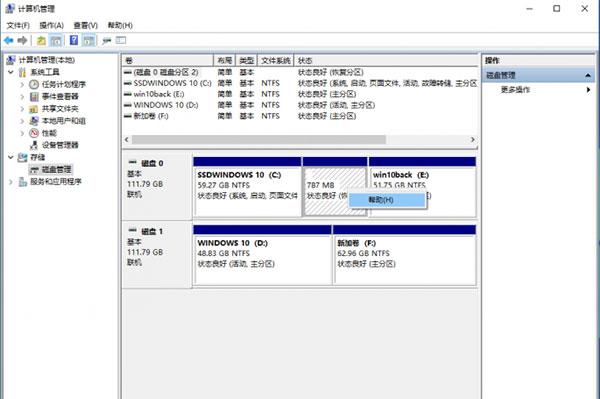Click the 计算机管理 title bar app icon

click(x=10, y=8)
